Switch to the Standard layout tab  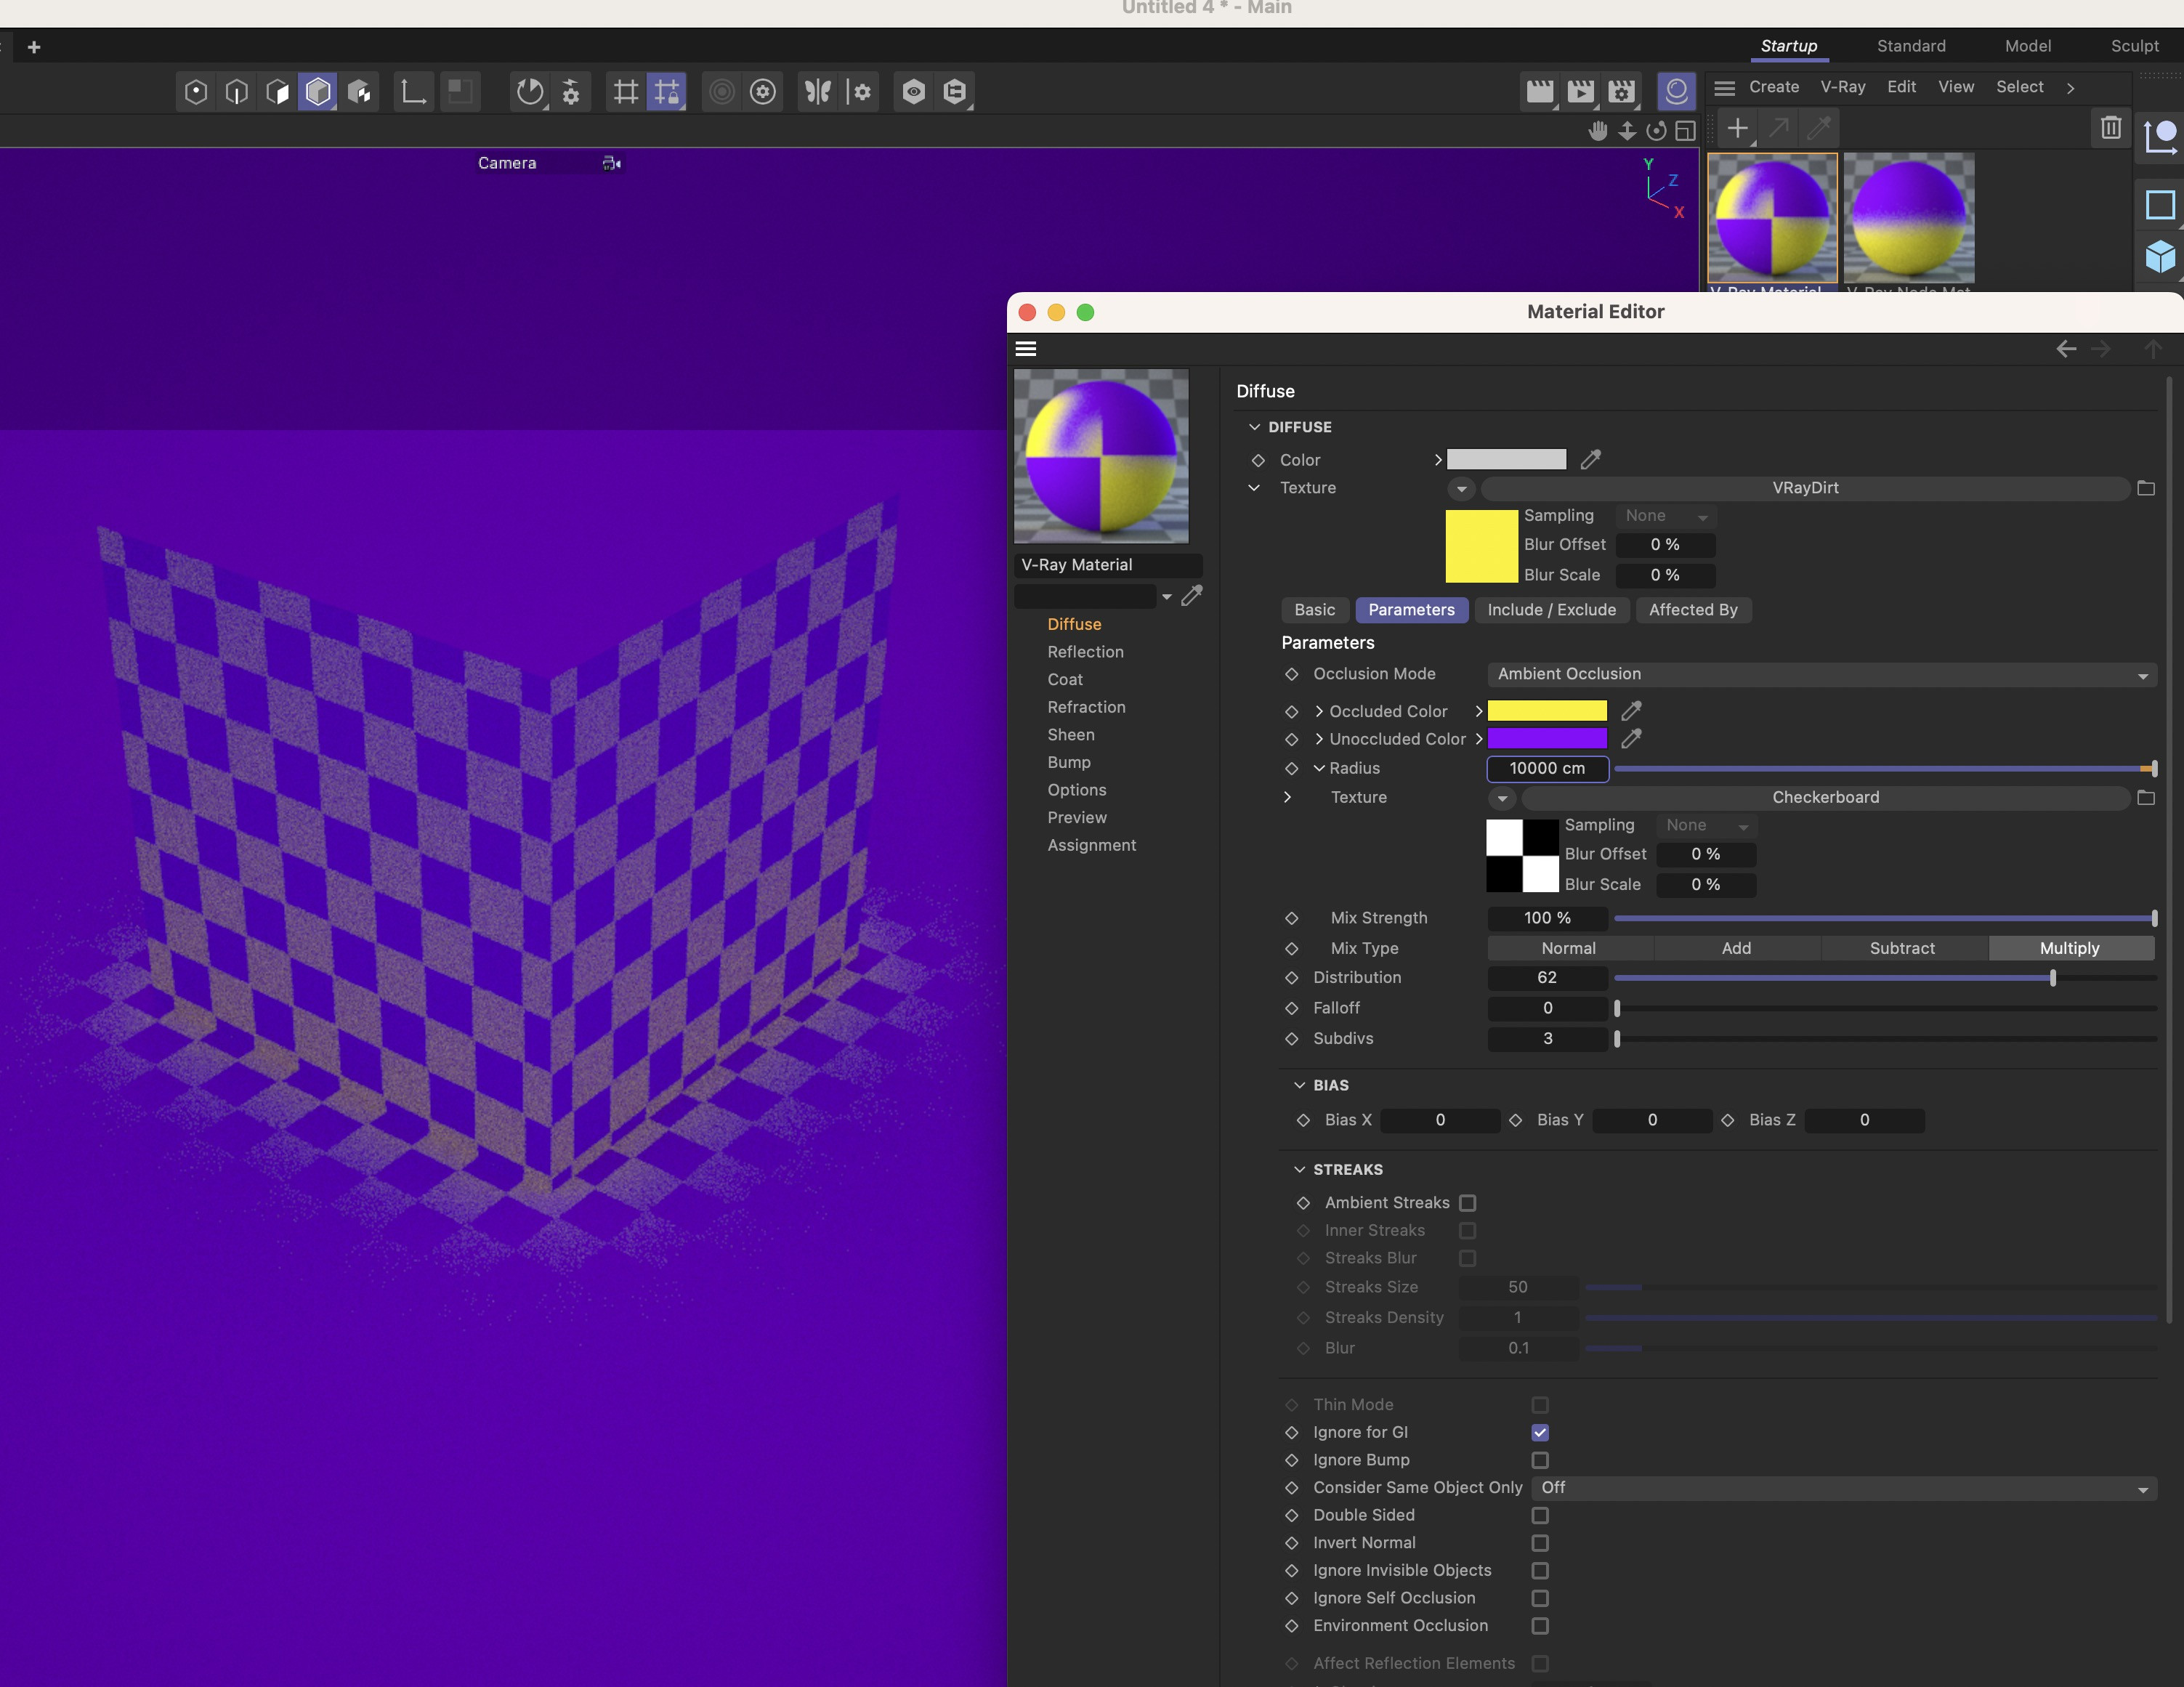pyautogui.click(x=1911, y=46)
